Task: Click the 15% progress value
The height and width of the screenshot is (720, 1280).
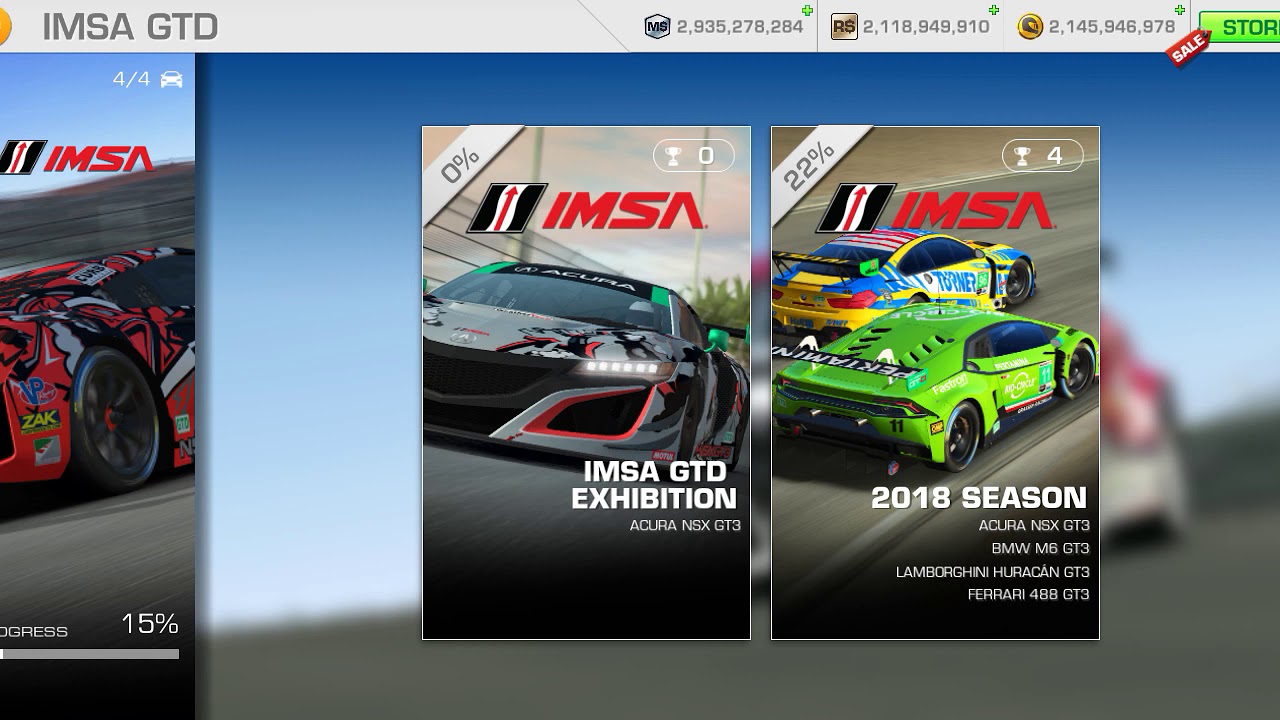Action: click(x=150, y=624)
